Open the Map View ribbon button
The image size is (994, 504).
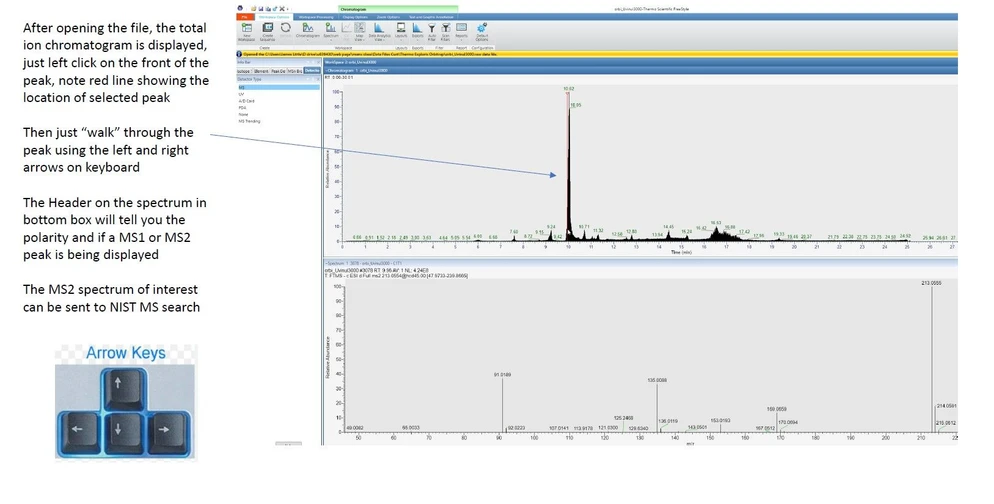(359, 32)
